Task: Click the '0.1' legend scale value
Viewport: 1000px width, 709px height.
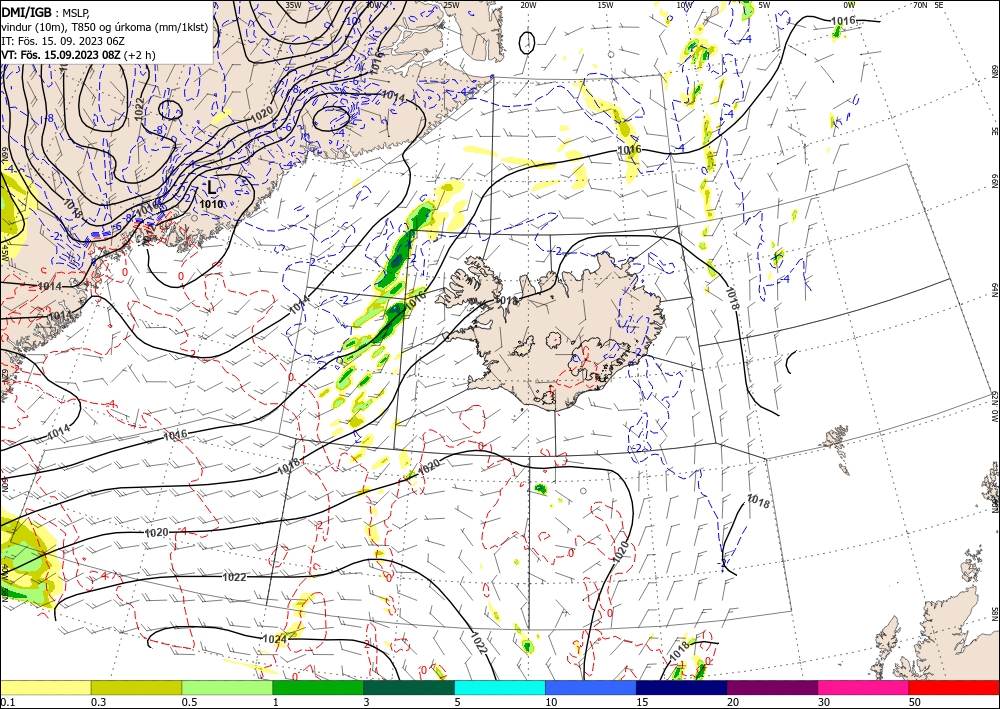Action: click(x=6, y=702)
